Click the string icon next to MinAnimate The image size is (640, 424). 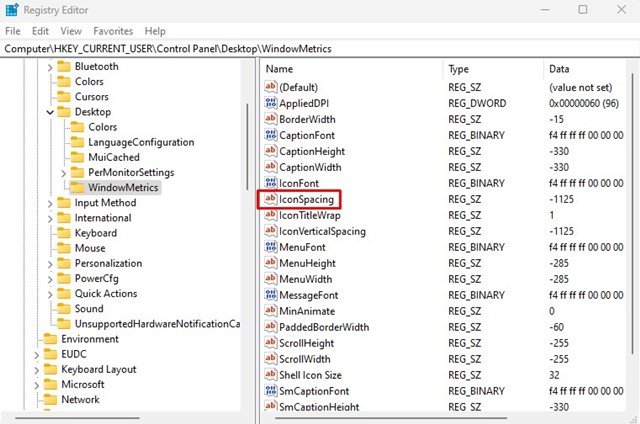click(271, 311)
